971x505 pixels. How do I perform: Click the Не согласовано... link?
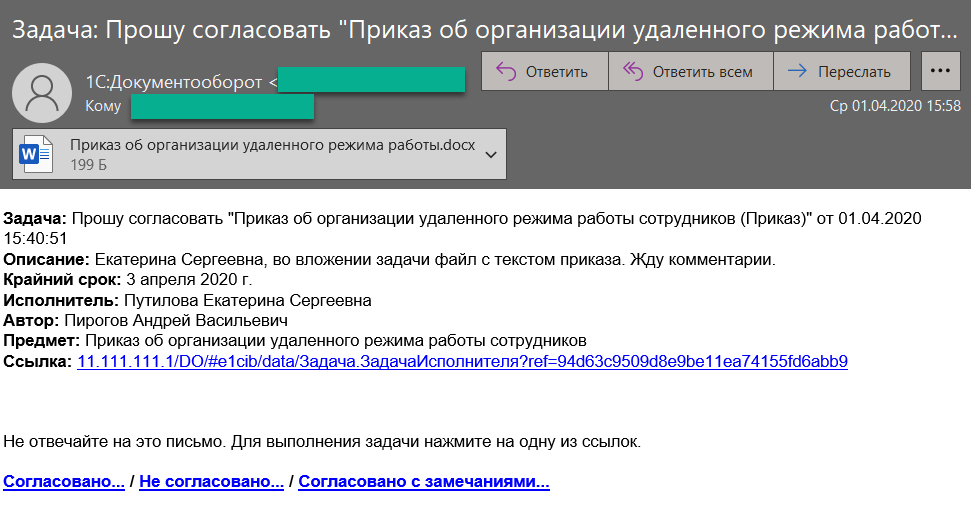(x=211, y=481)
